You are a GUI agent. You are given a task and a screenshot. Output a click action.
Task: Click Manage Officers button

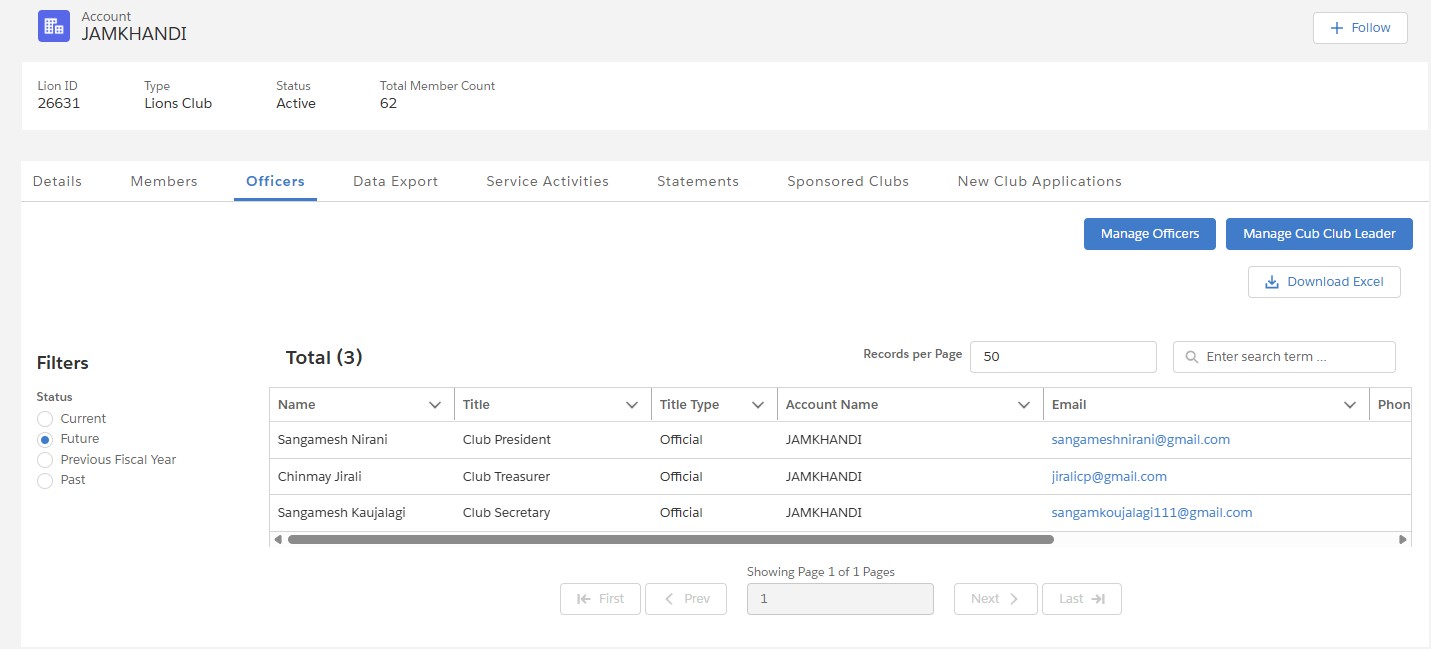click(1150, 234)
